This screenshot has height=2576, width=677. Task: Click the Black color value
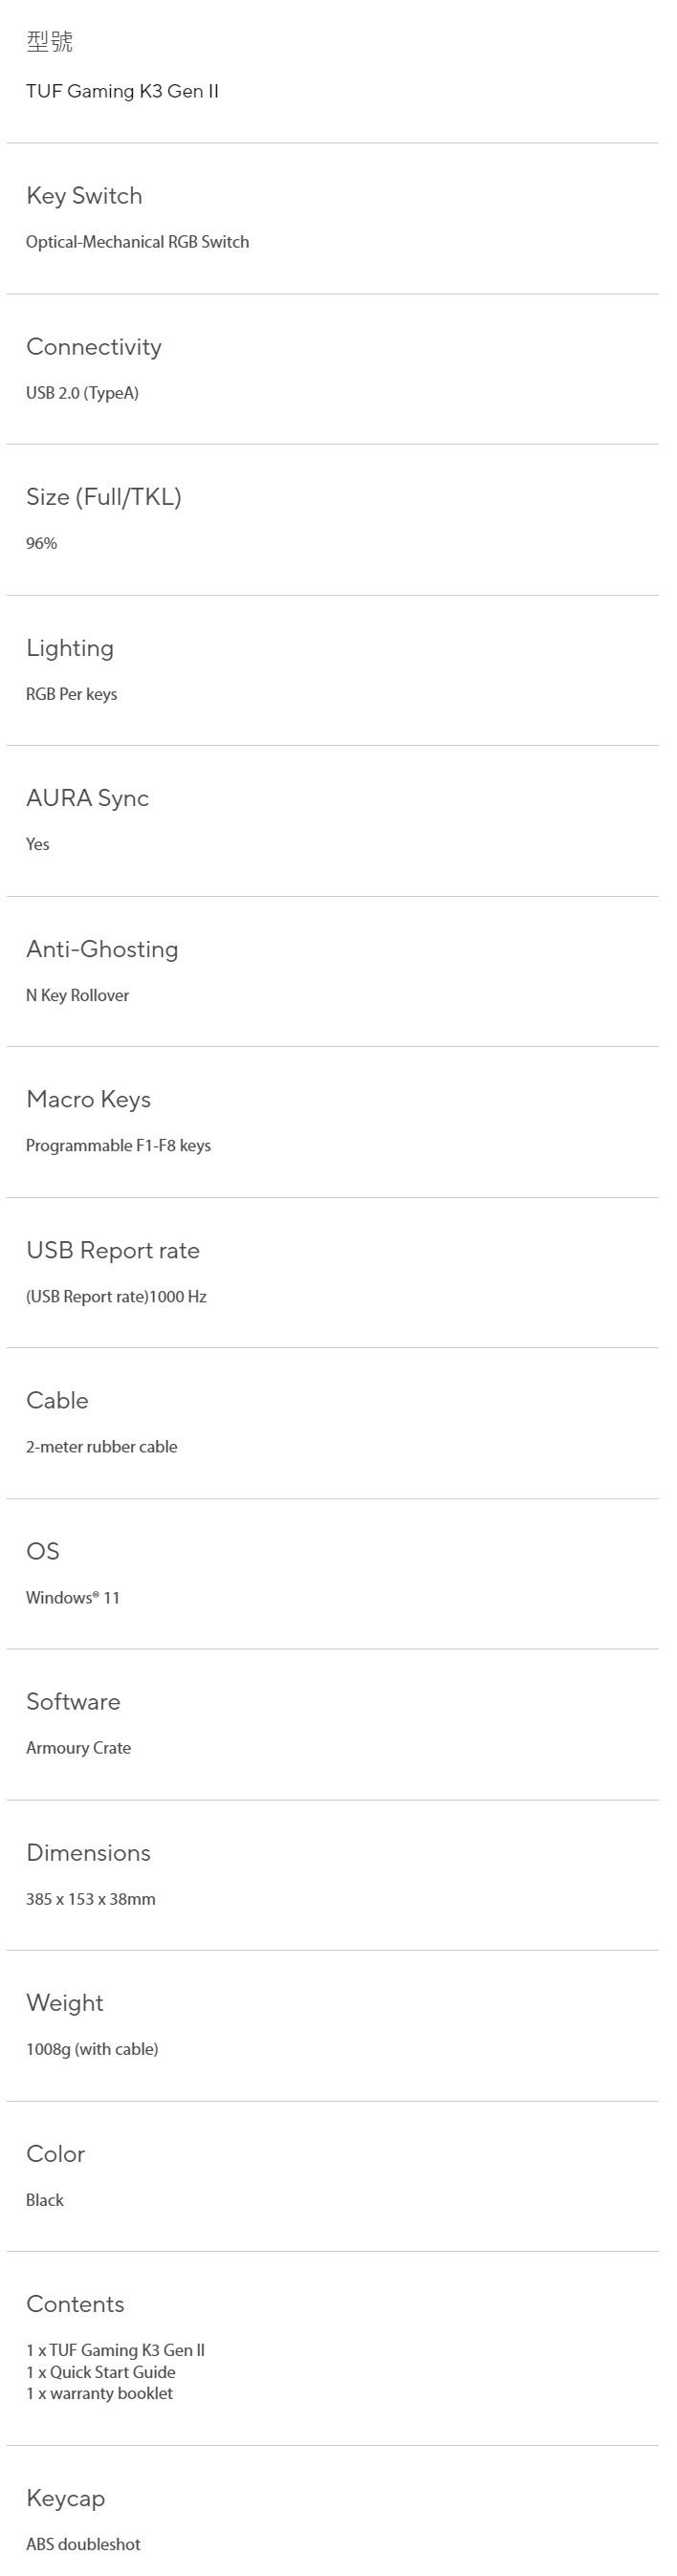coord(45,2199)
